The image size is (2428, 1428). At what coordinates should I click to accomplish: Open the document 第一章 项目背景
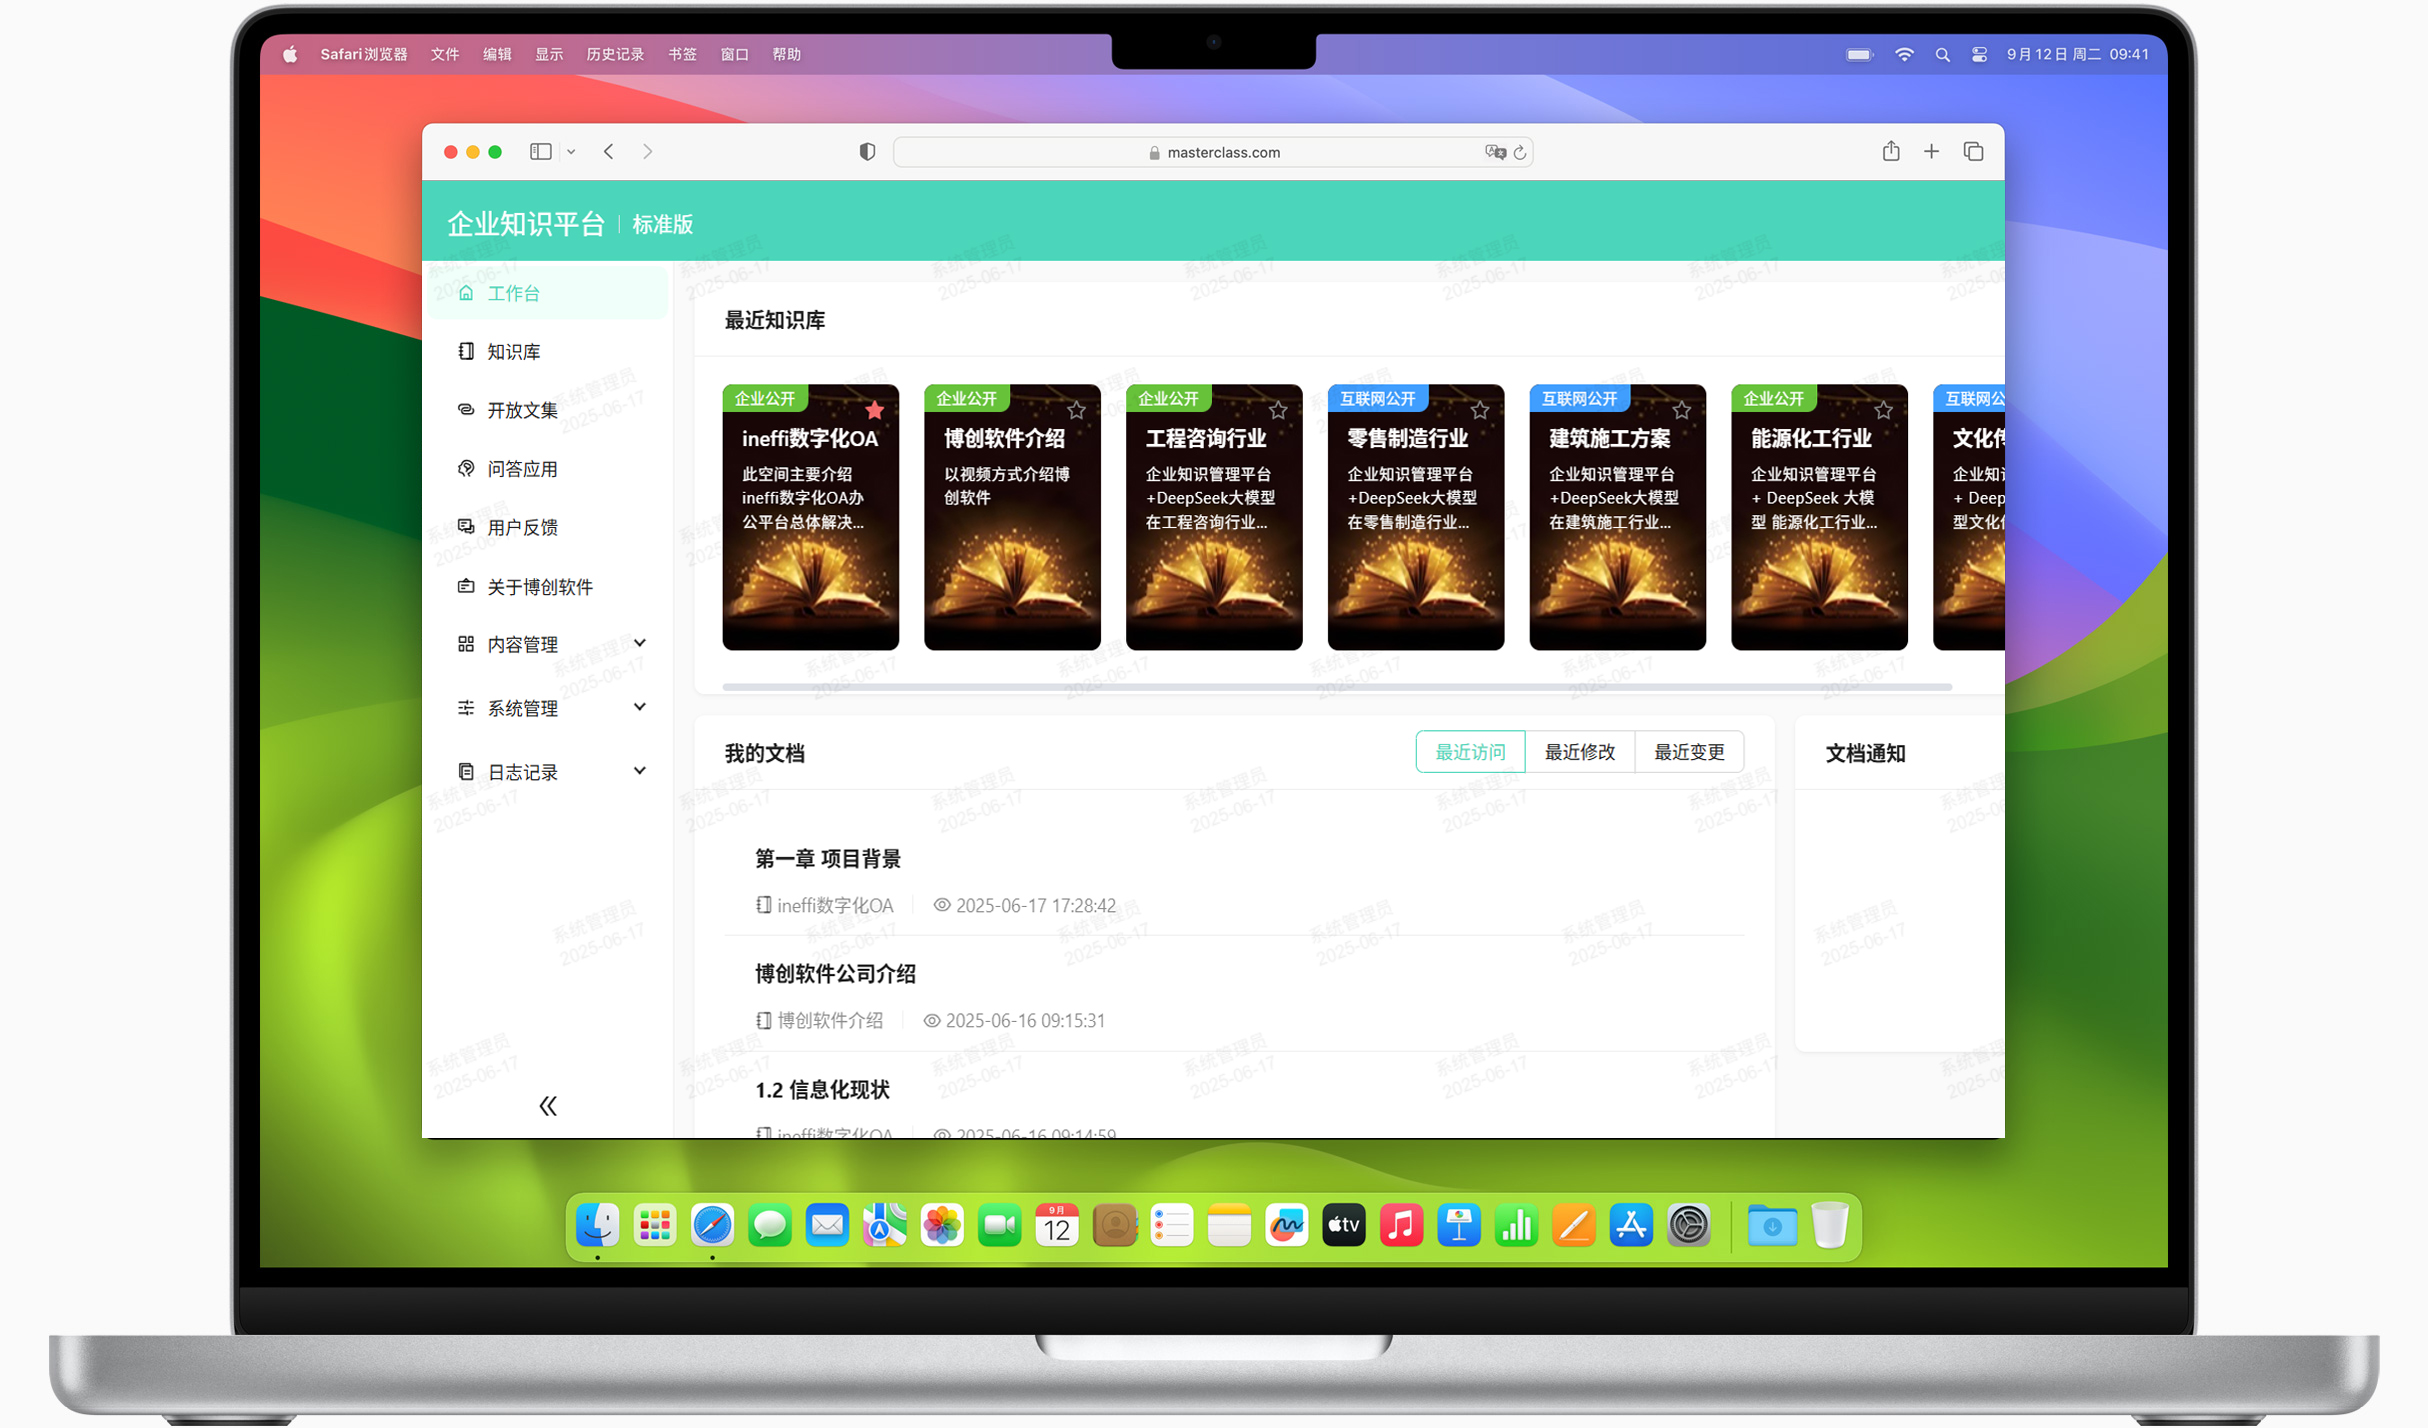828,859
